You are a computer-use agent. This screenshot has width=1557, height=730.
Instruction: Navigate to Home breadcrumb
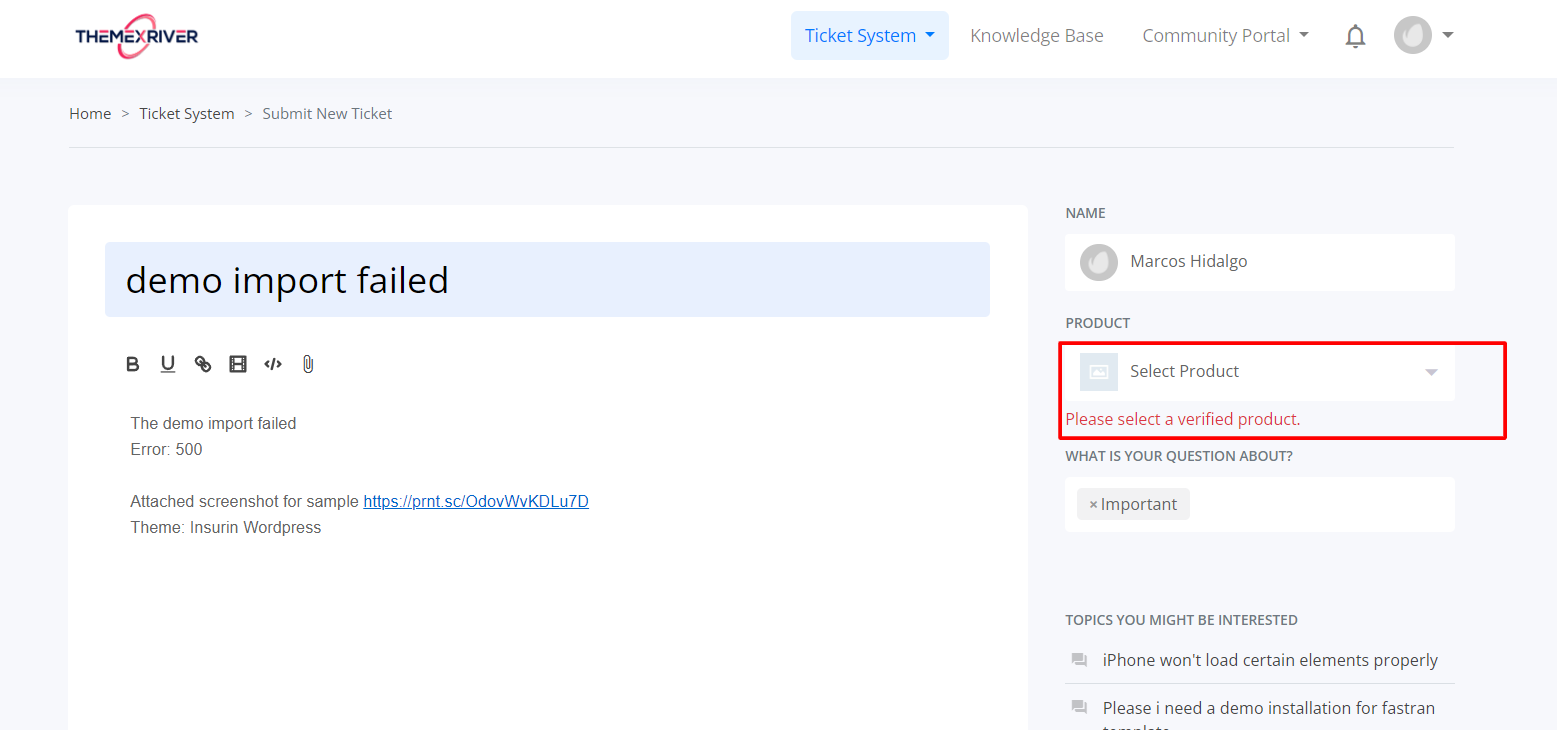[90, 114]
